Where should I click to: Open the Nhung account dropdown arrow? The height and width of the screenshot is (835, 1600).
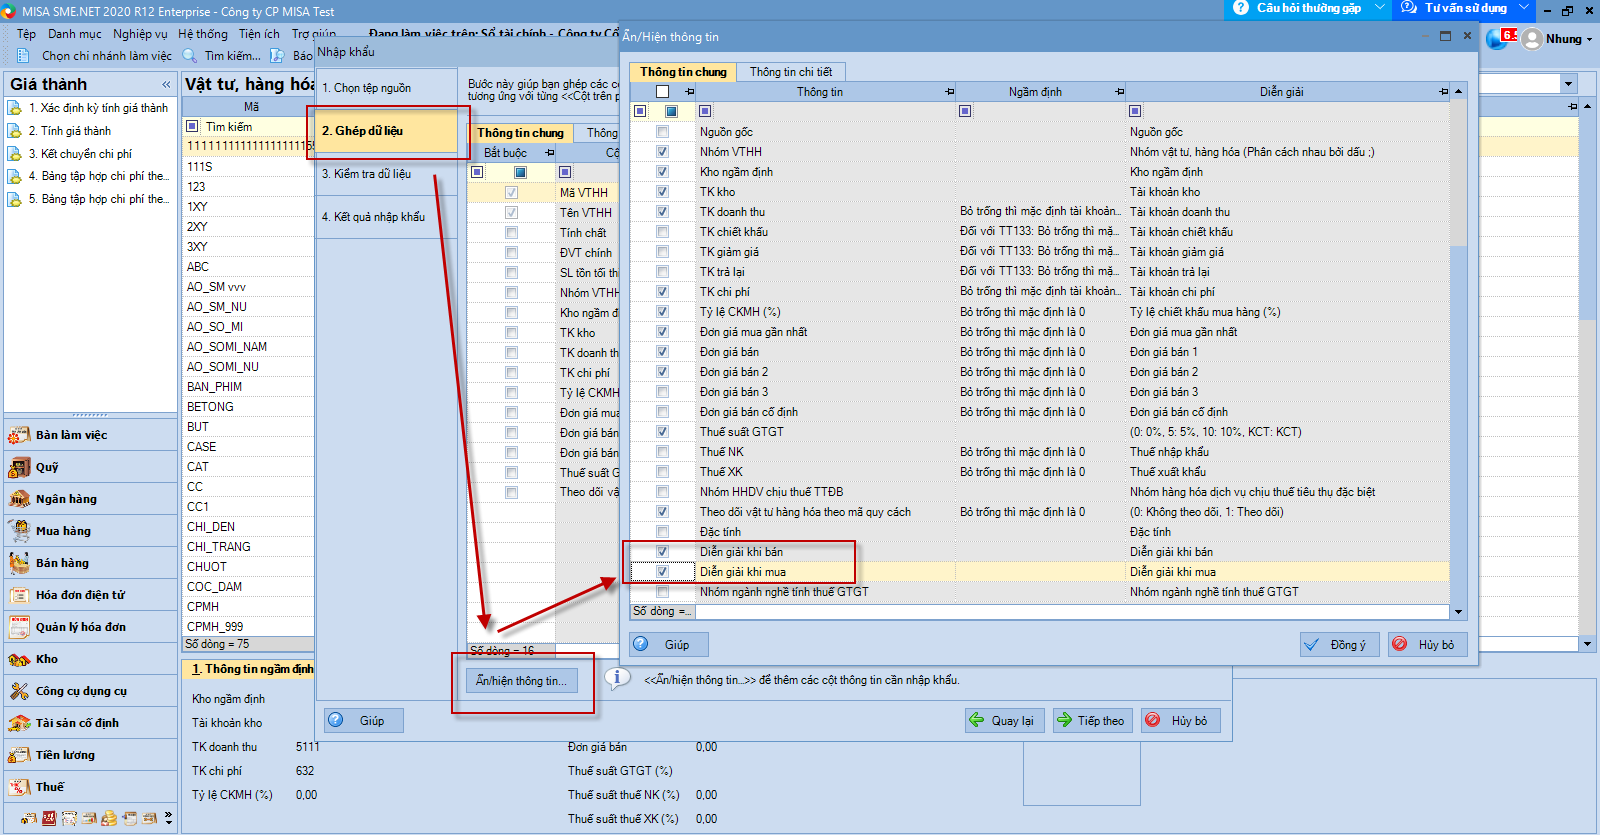[1589, 40]
